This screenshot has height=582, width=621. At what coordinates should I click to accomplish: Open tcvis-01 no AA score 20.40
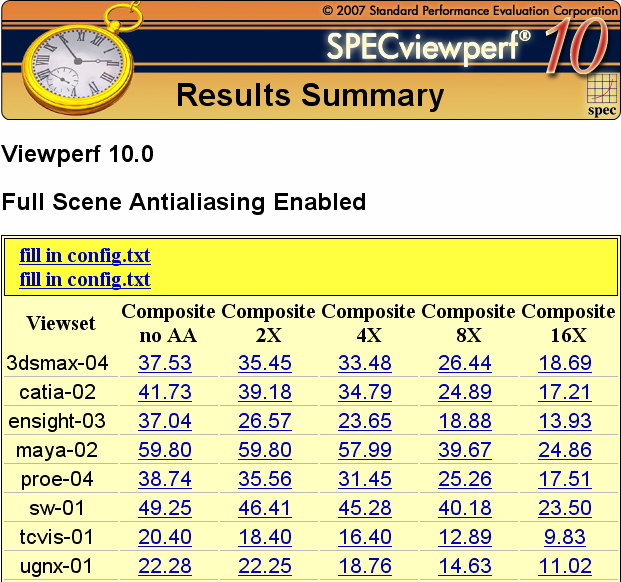(165, 537)
